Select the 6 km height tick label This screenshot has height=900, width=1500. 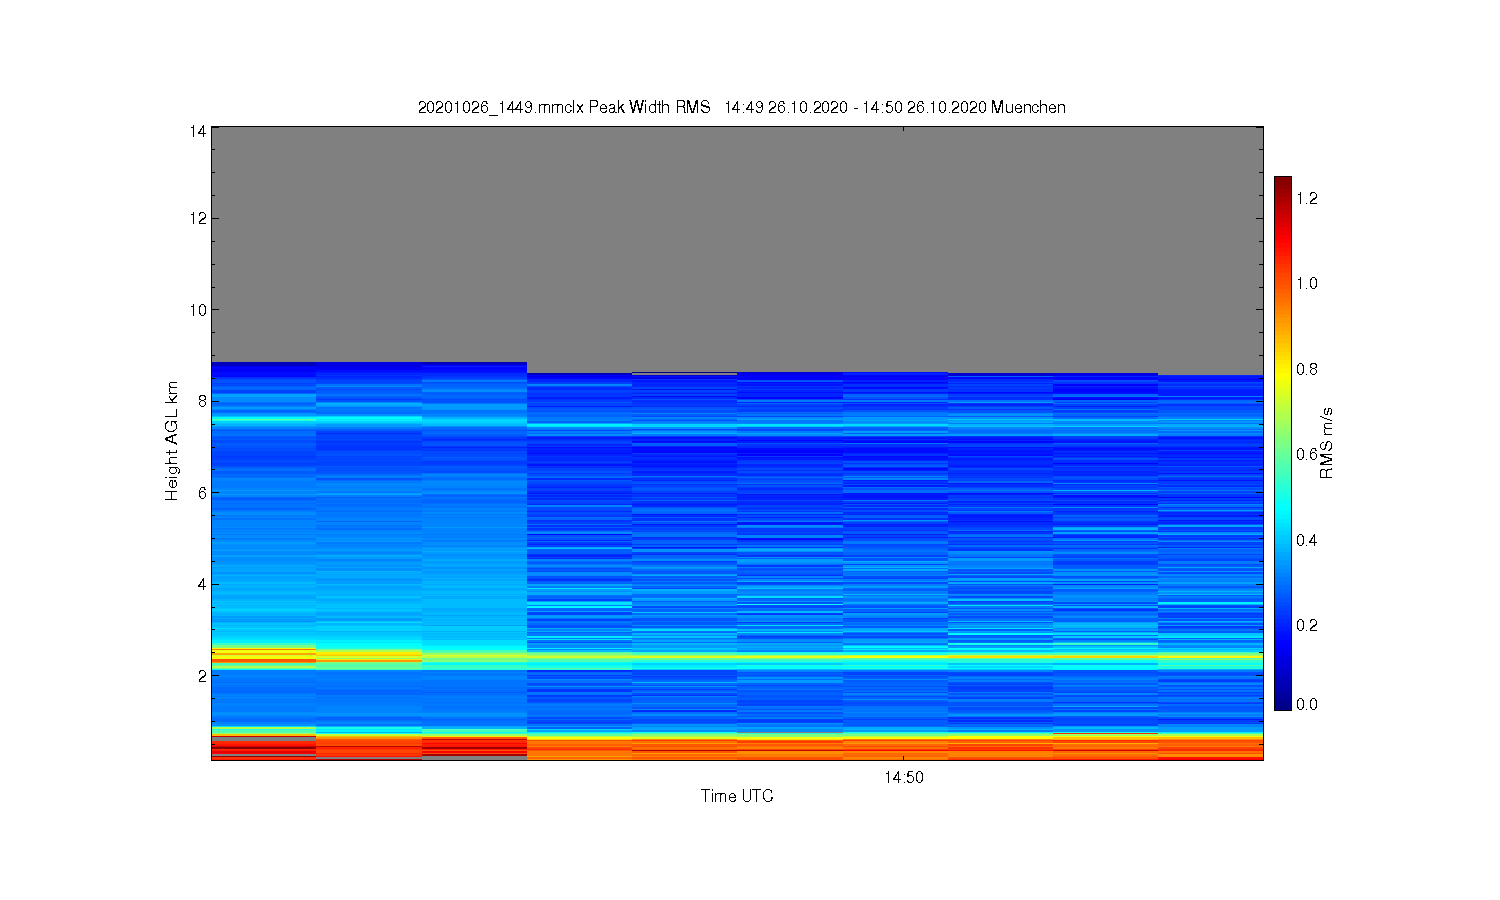pos(202,493)
